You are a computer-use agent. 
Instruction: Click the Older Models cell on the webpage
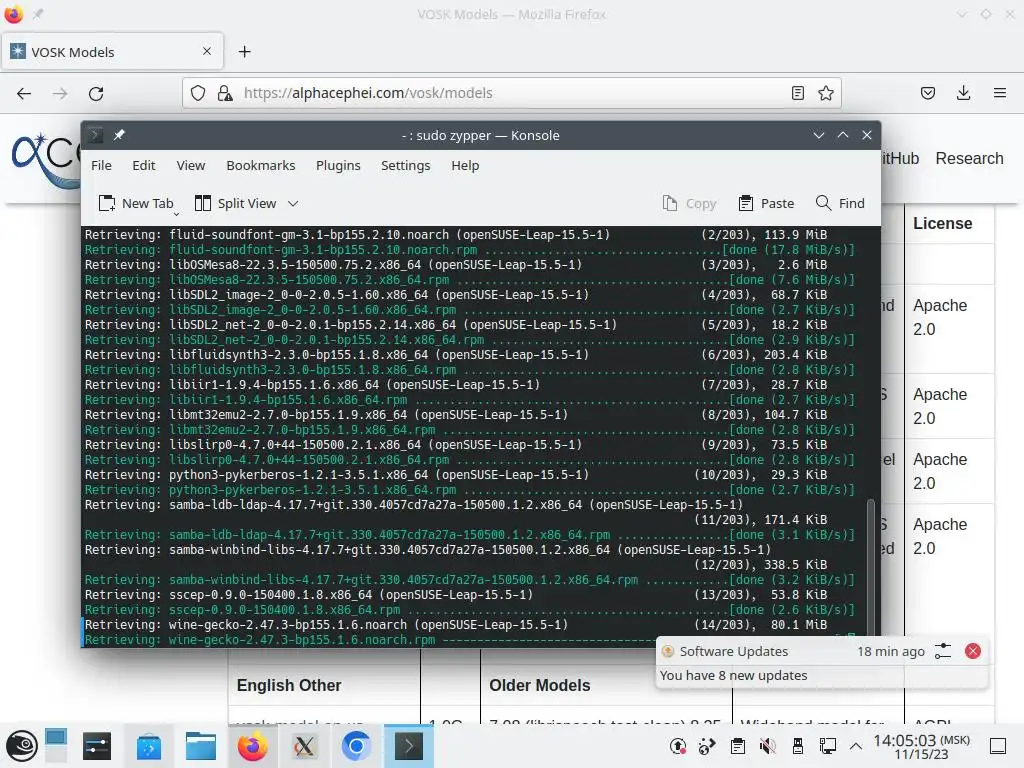[x=539, y=686]
